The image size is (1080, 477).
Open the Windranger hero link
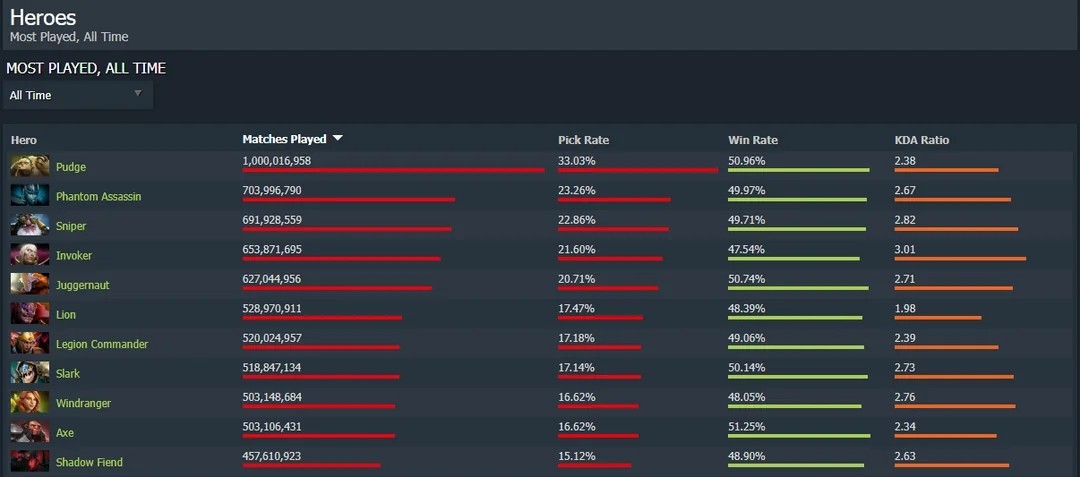(83, 403)
